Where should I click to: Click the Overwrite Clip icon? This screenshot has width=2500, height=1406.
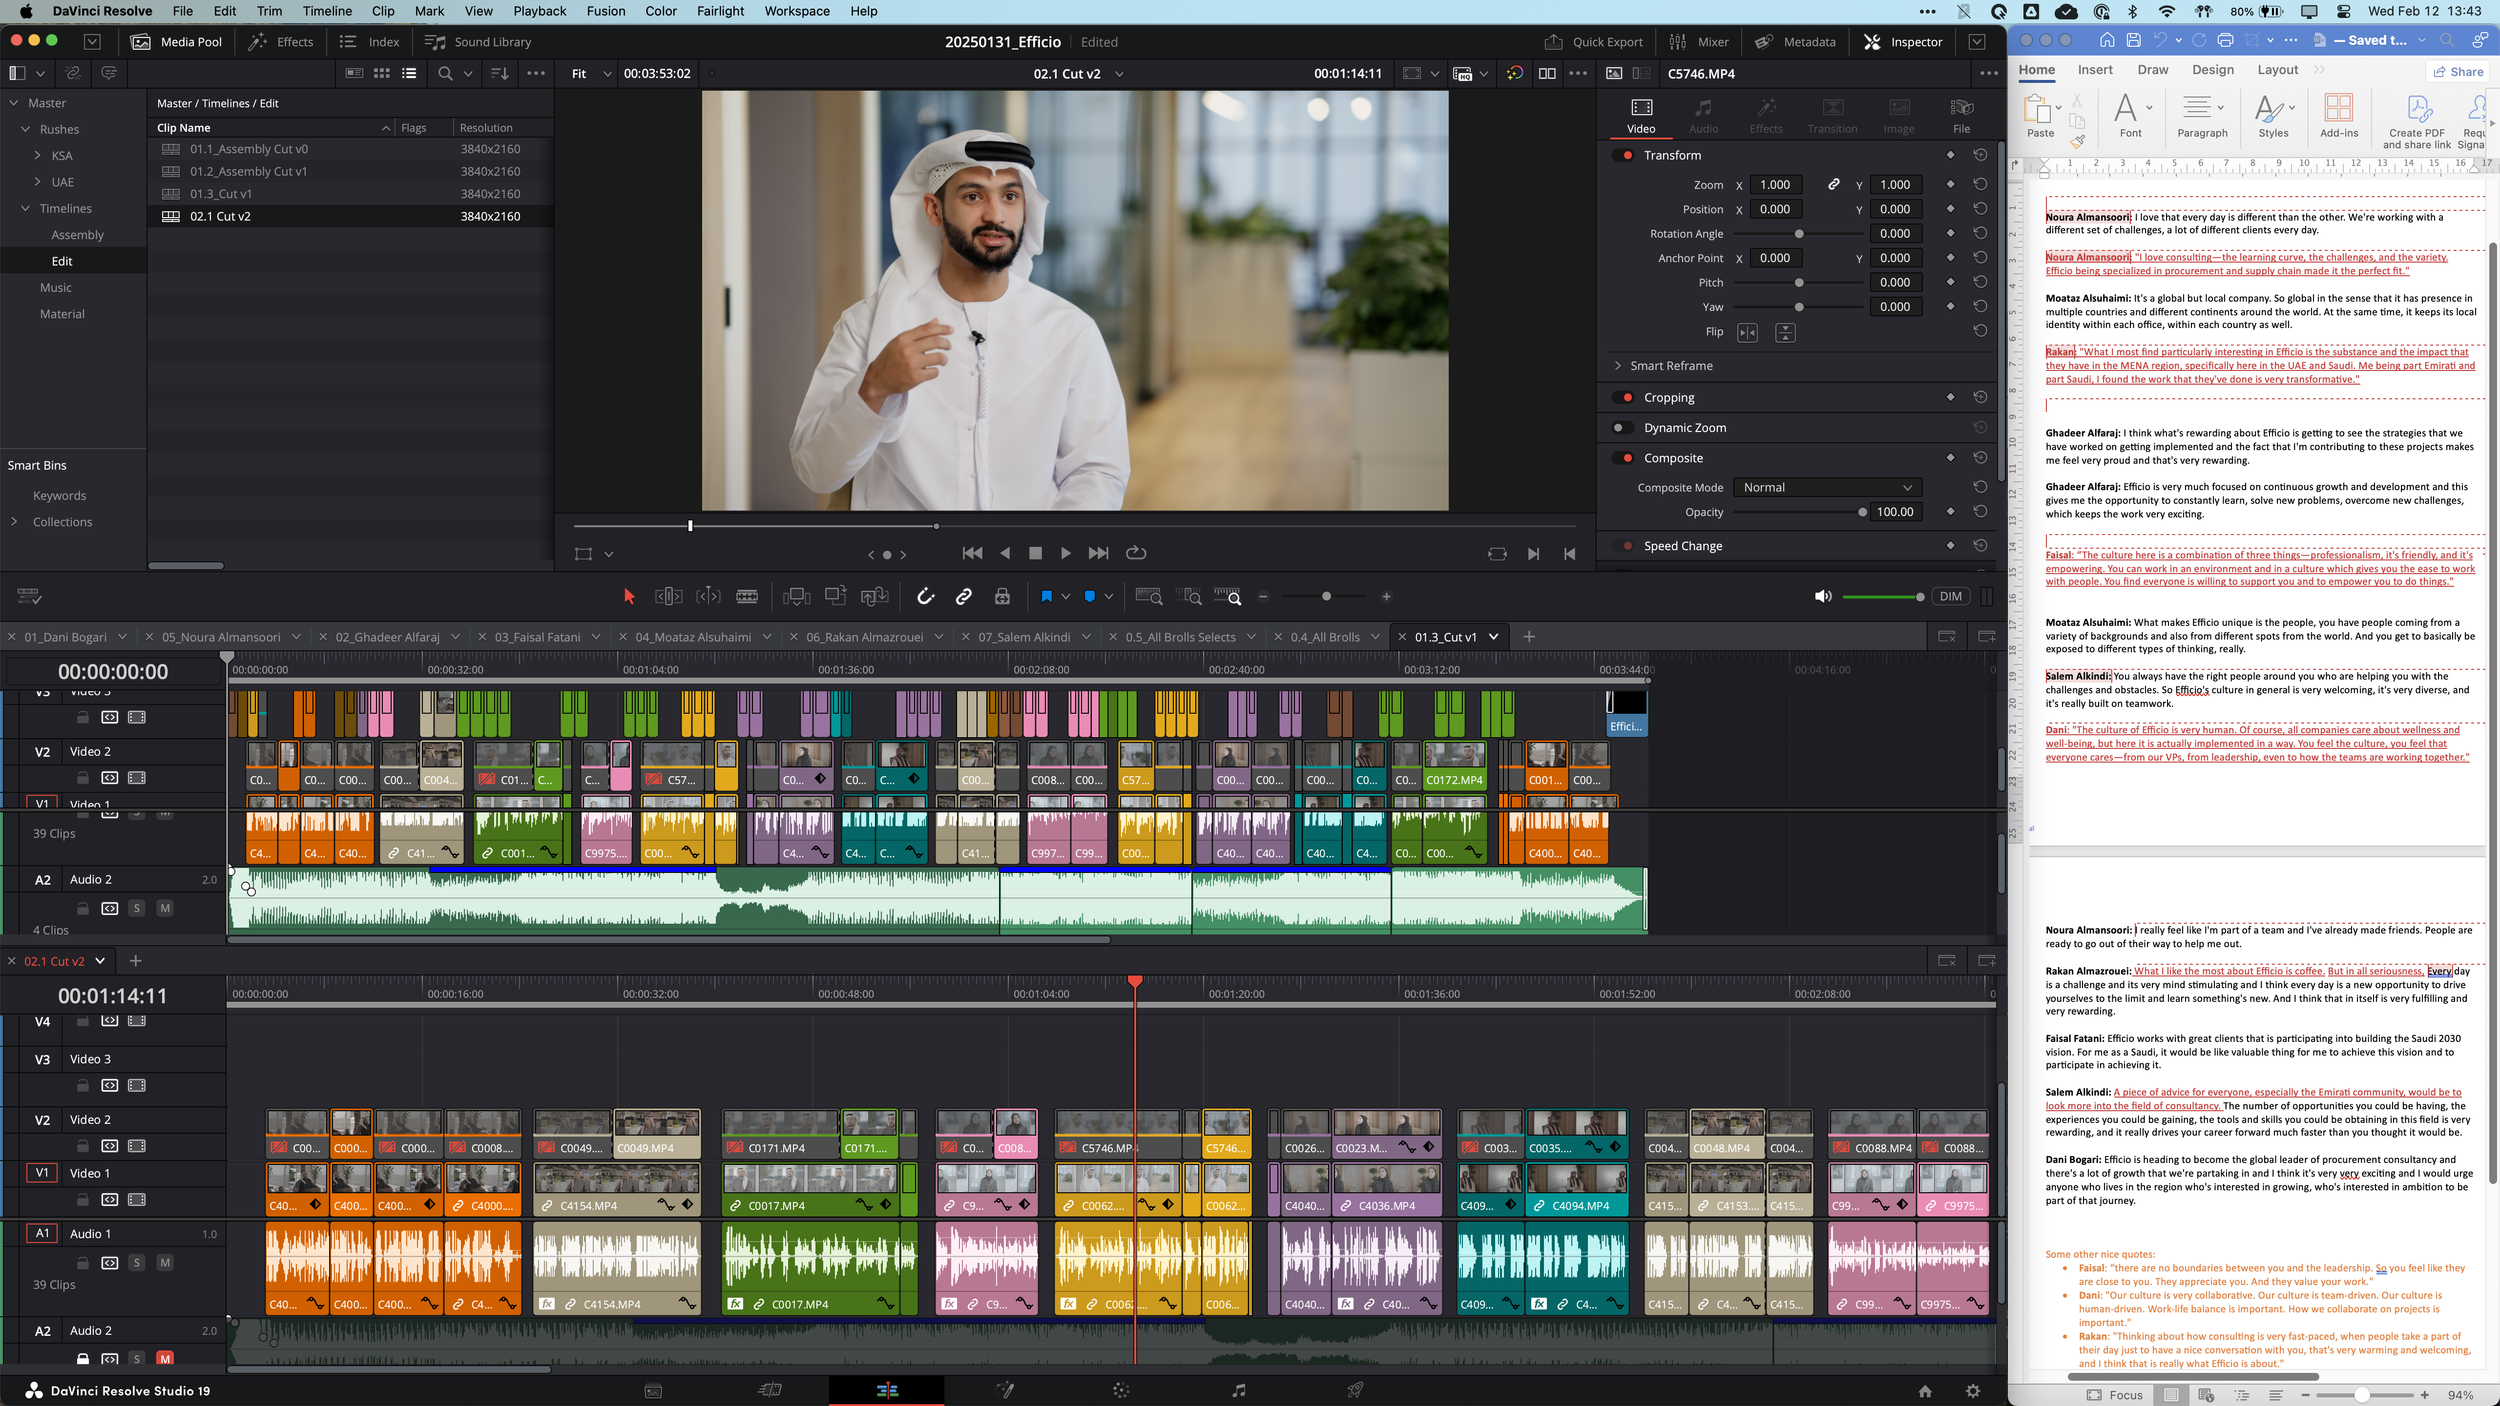(x=835, y=597)
